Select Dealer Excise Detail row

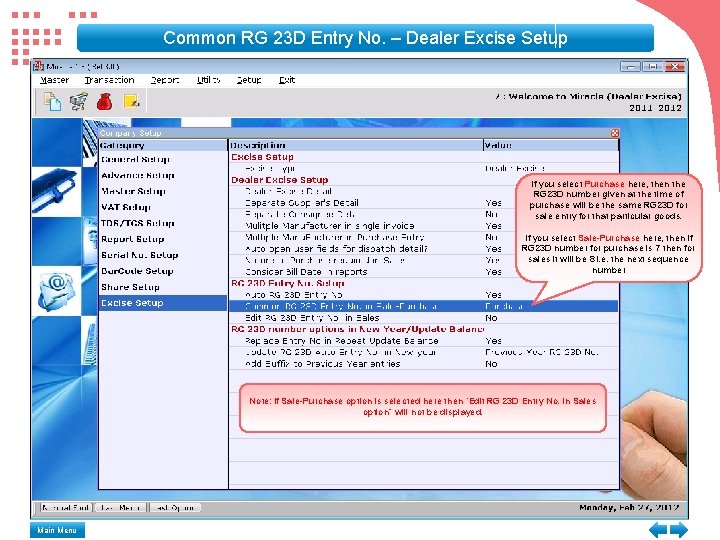tap(424, 191)
